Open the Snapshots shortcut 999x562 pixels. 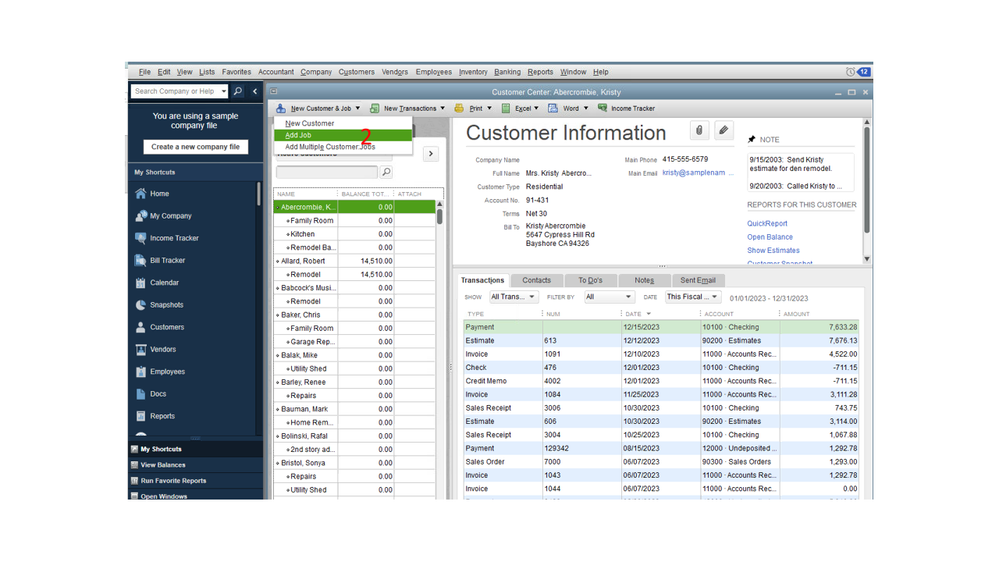pyautogui.click(x=166, y=305)
